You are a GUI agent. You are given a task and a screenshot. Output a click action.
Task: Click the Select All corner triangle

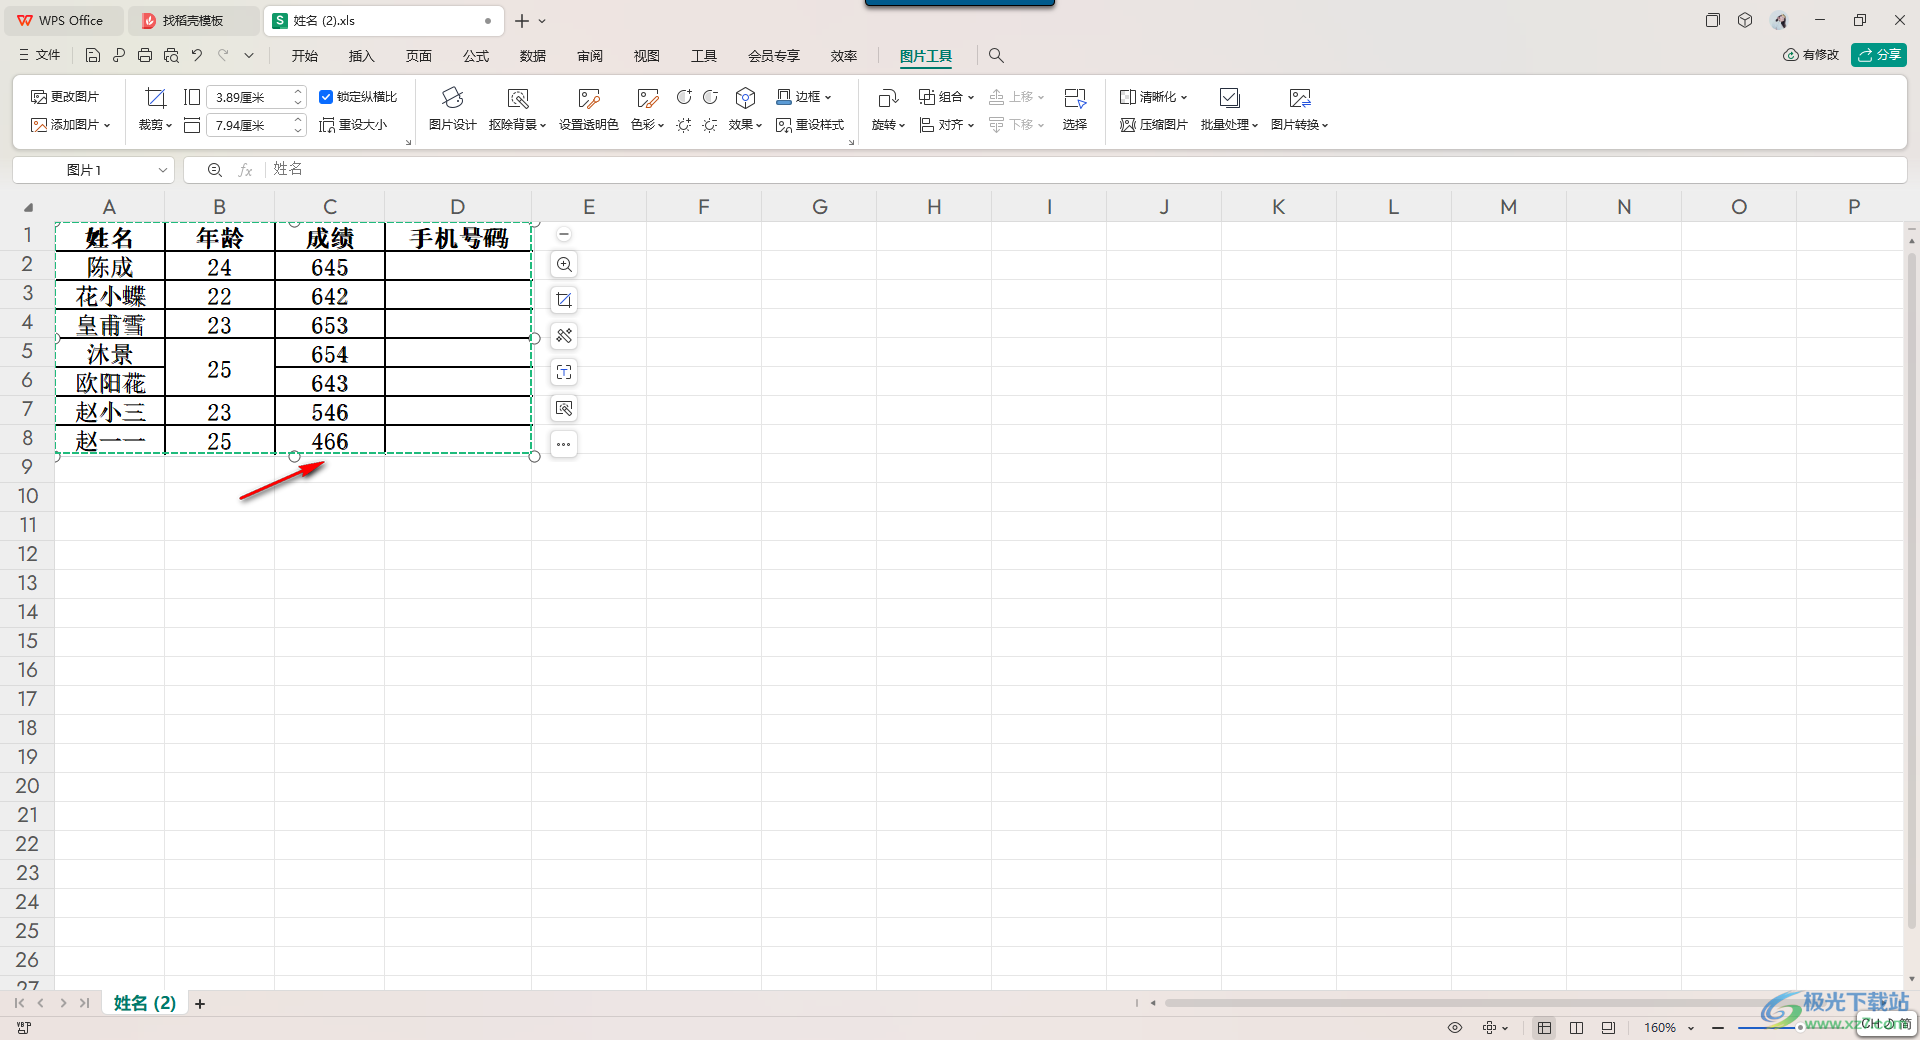click(x=28, y=207)
